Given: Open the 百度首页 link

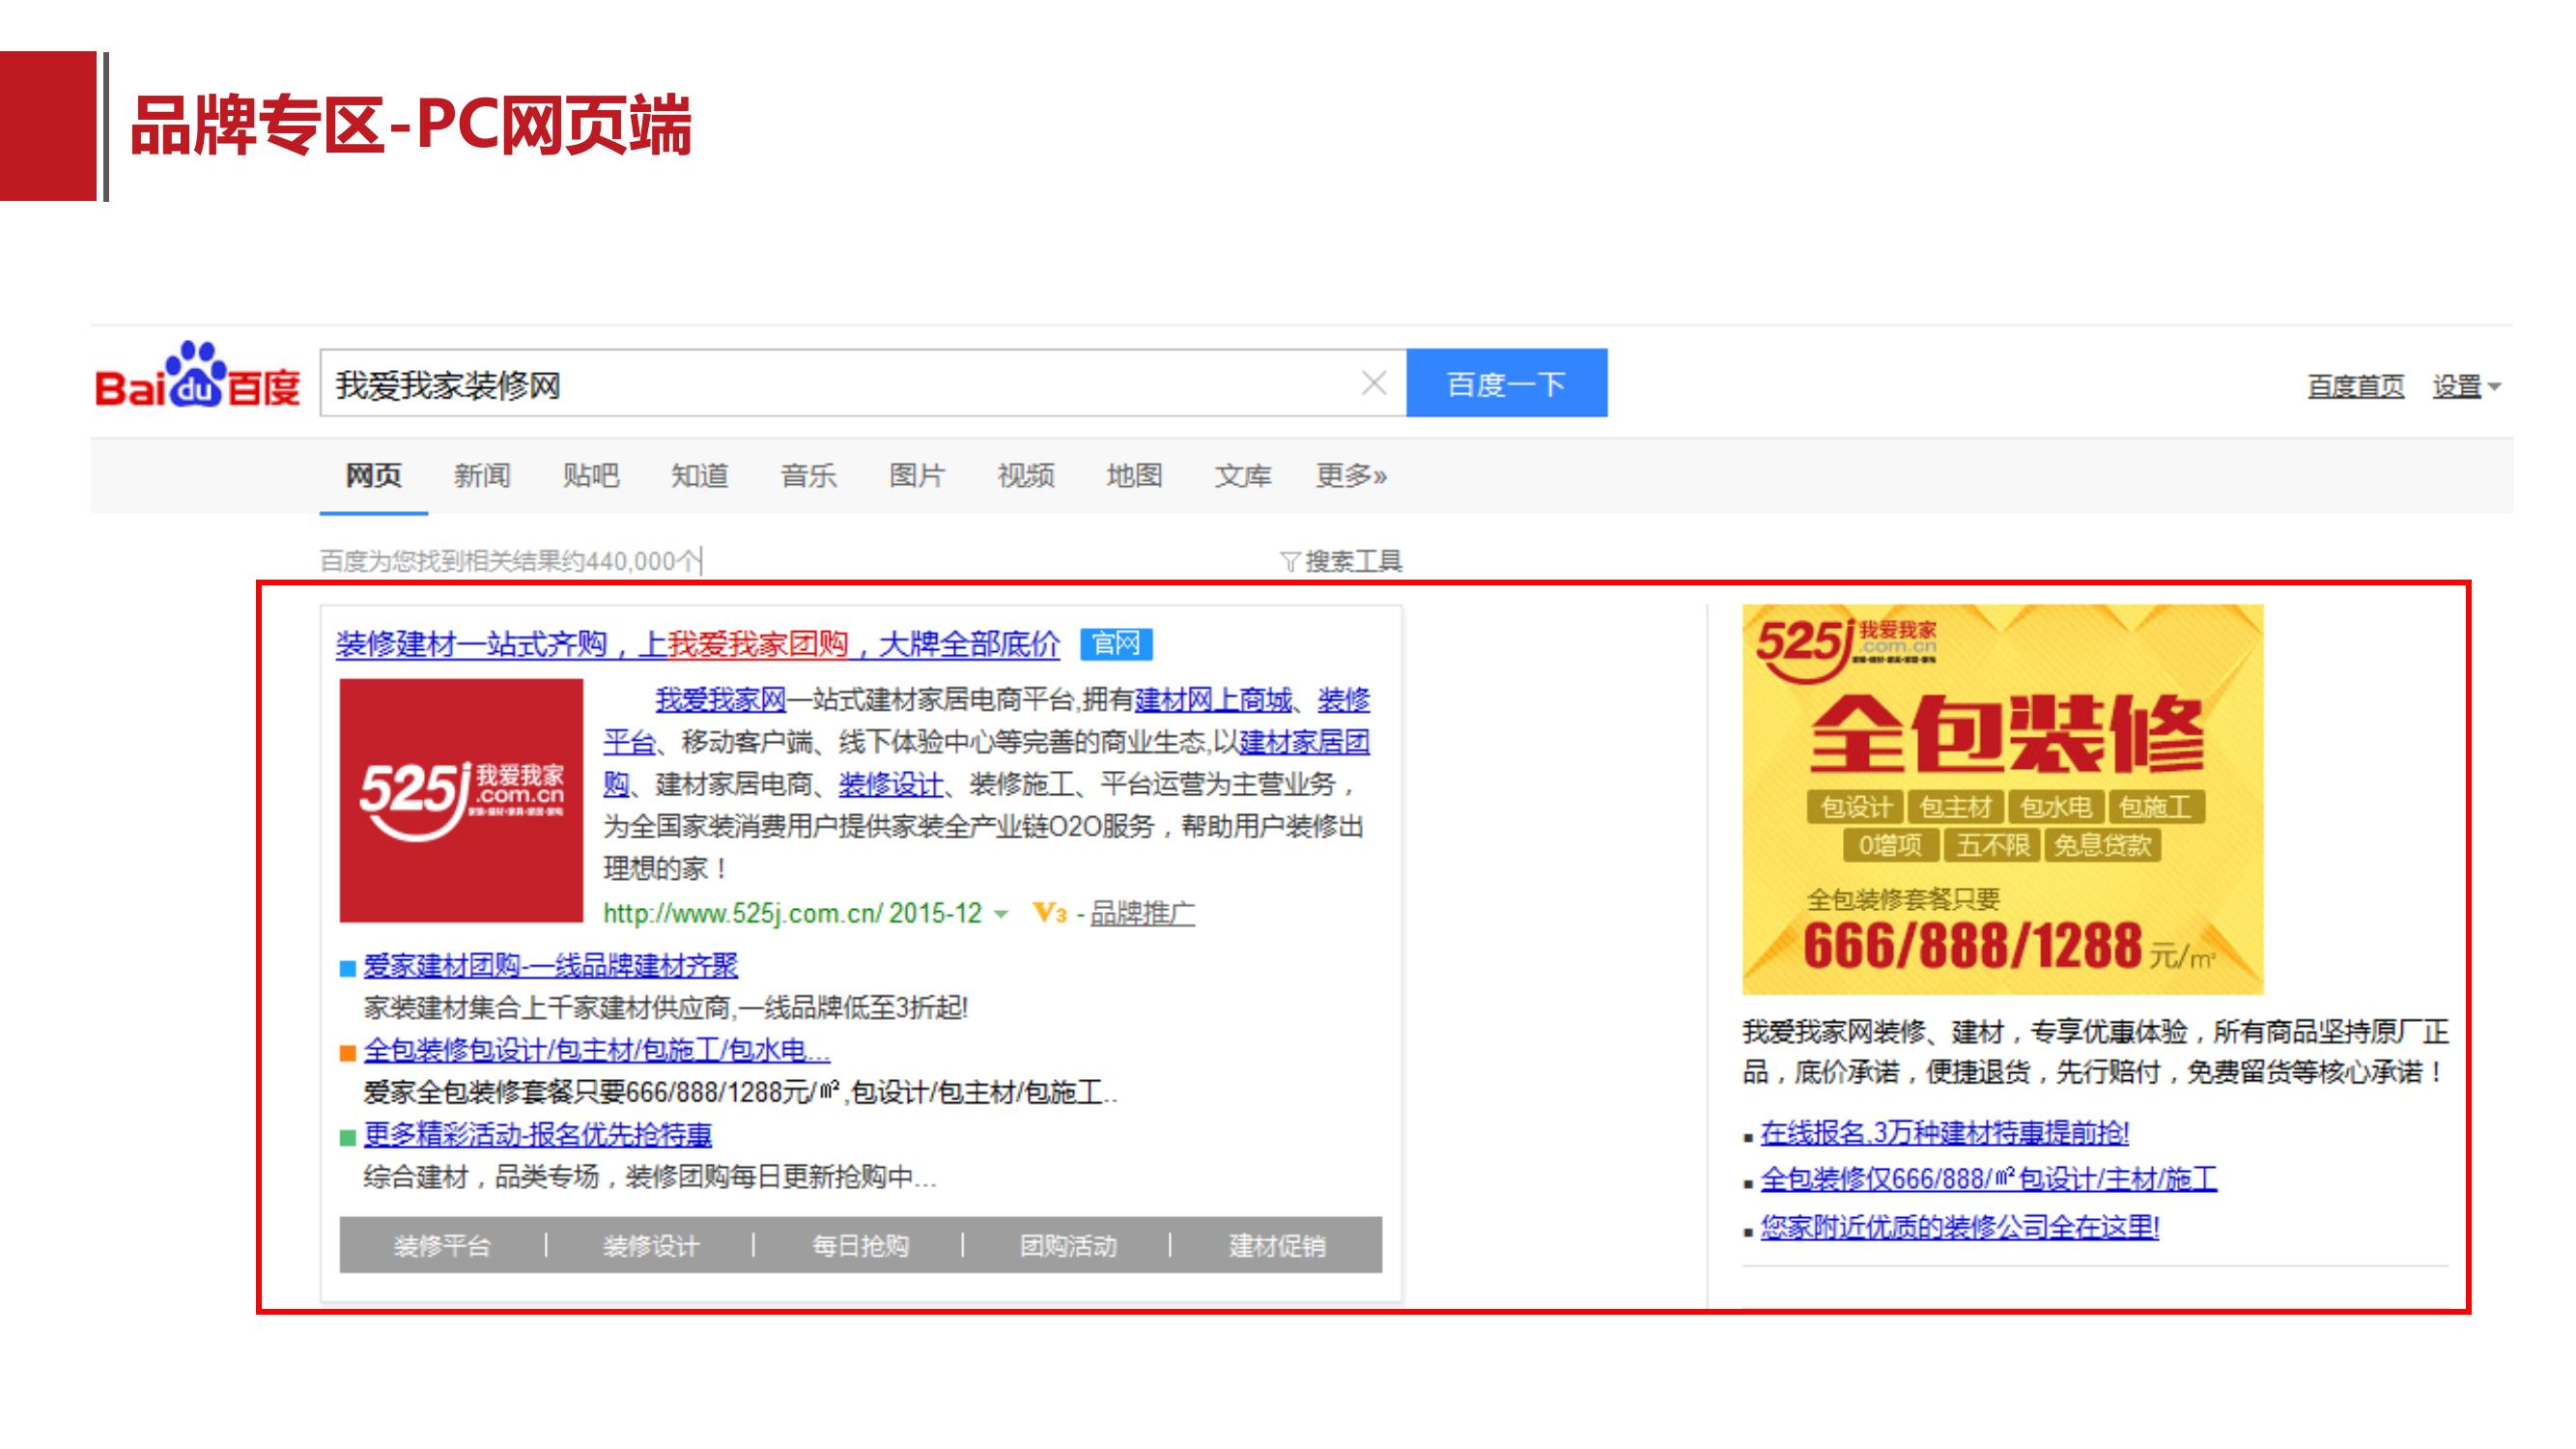Looking at the screenshot, I should (x=2355, y=386).
